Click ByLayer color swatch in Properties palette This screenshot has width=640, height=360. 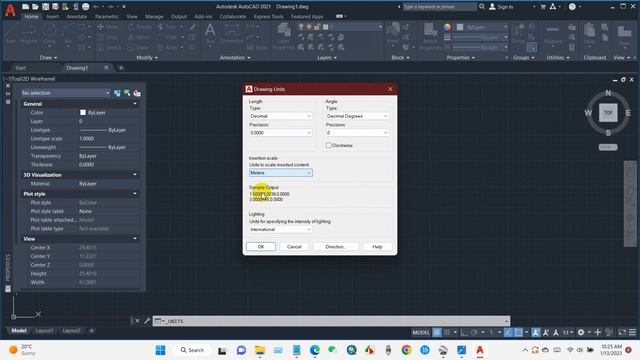[83, 112]
